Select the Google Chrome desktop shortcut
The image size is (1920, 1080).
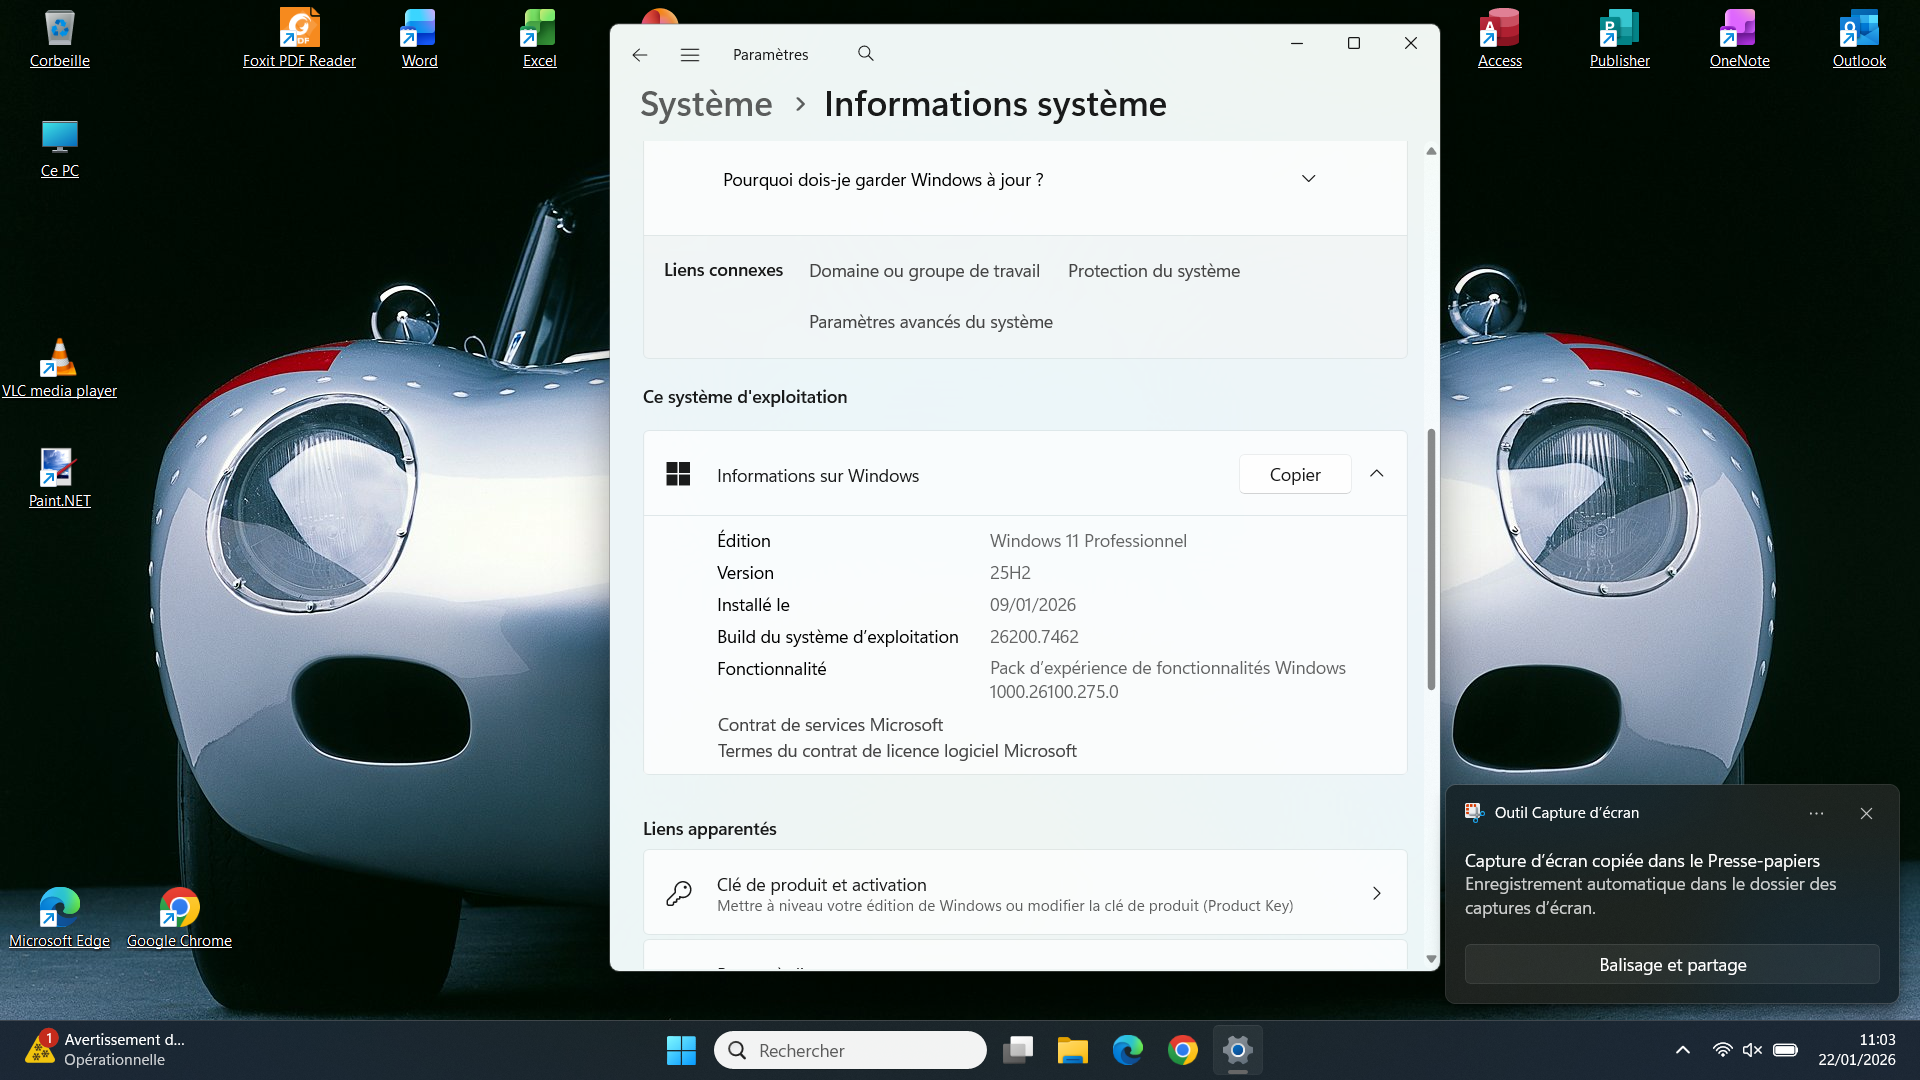click(179, 919)
